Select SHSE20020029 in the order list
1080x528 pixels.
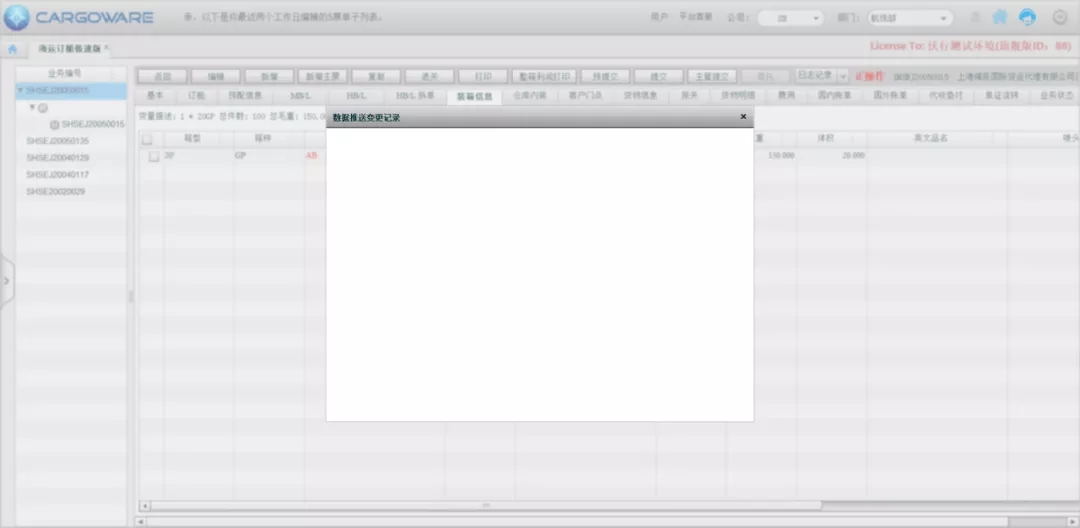55,191
